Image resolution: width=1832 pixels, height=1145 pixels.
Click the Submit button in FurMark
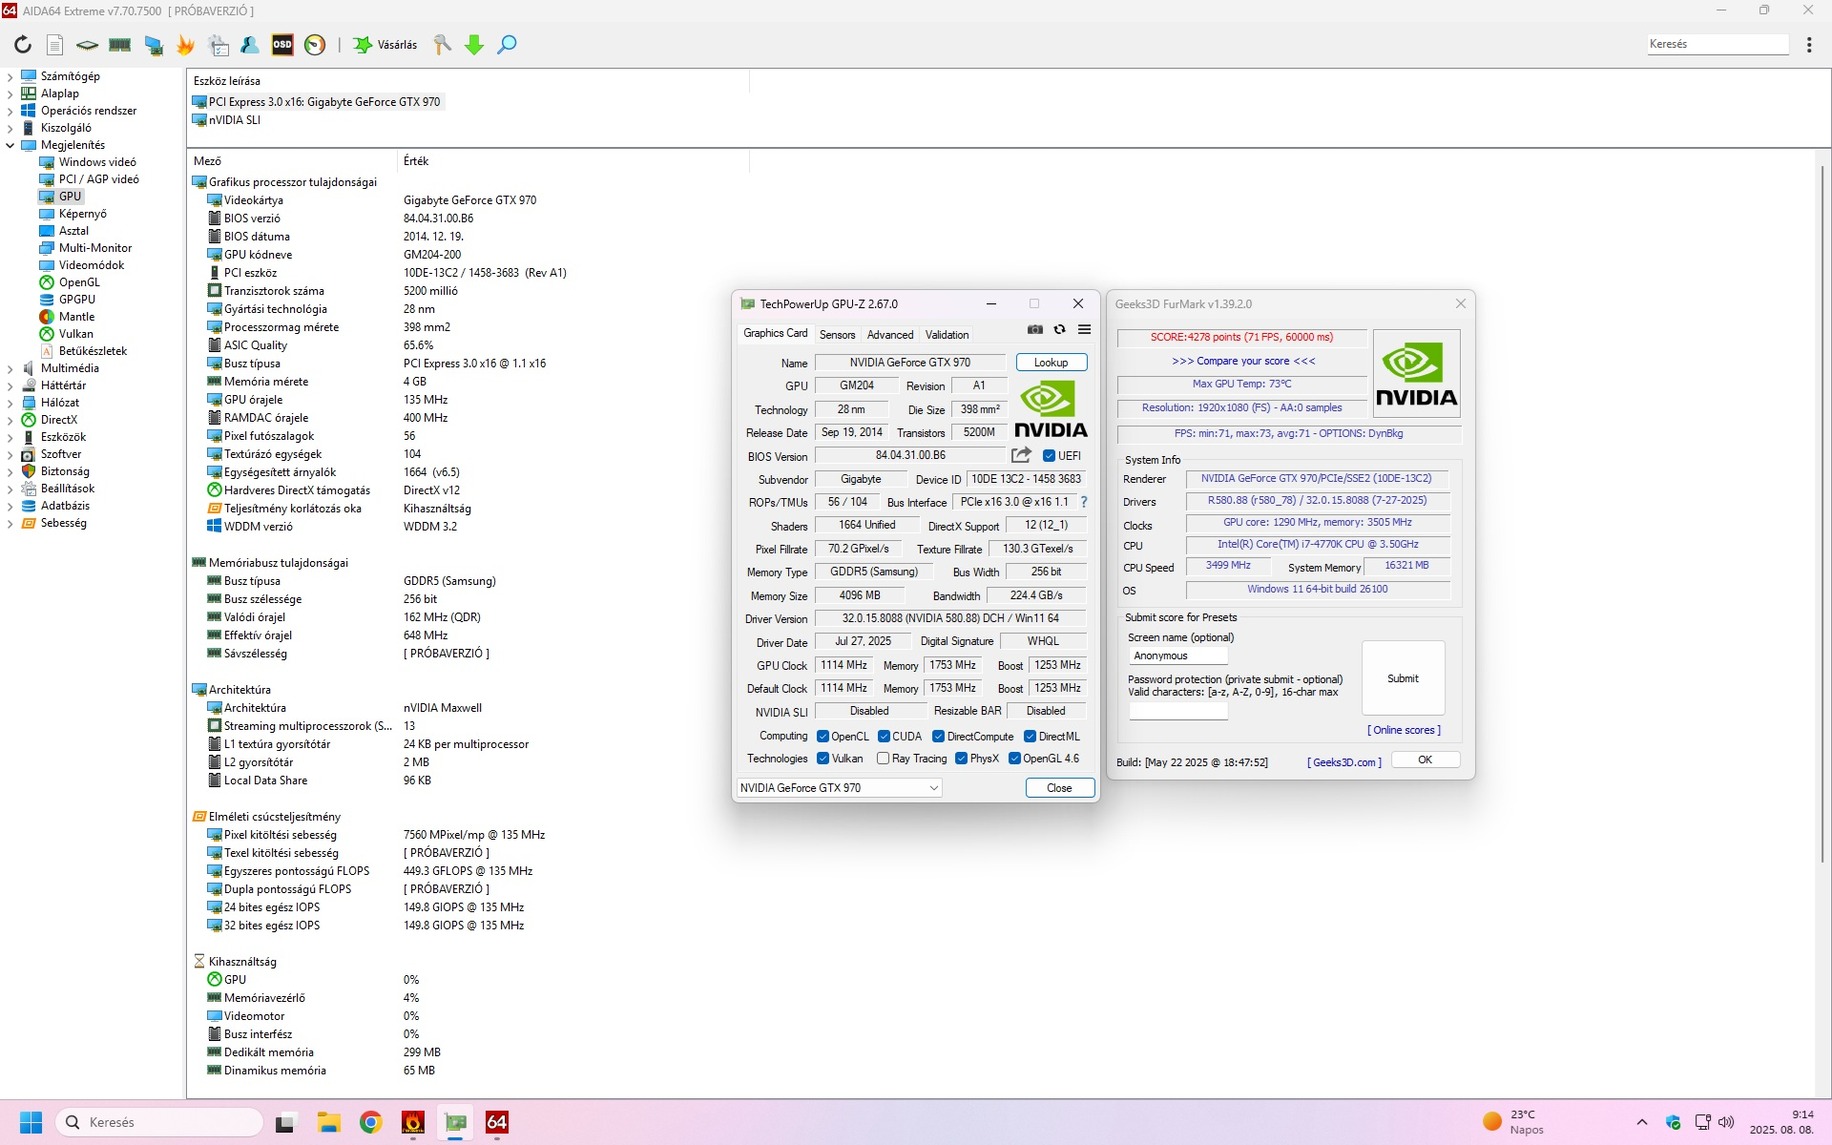pos(1403,678)
